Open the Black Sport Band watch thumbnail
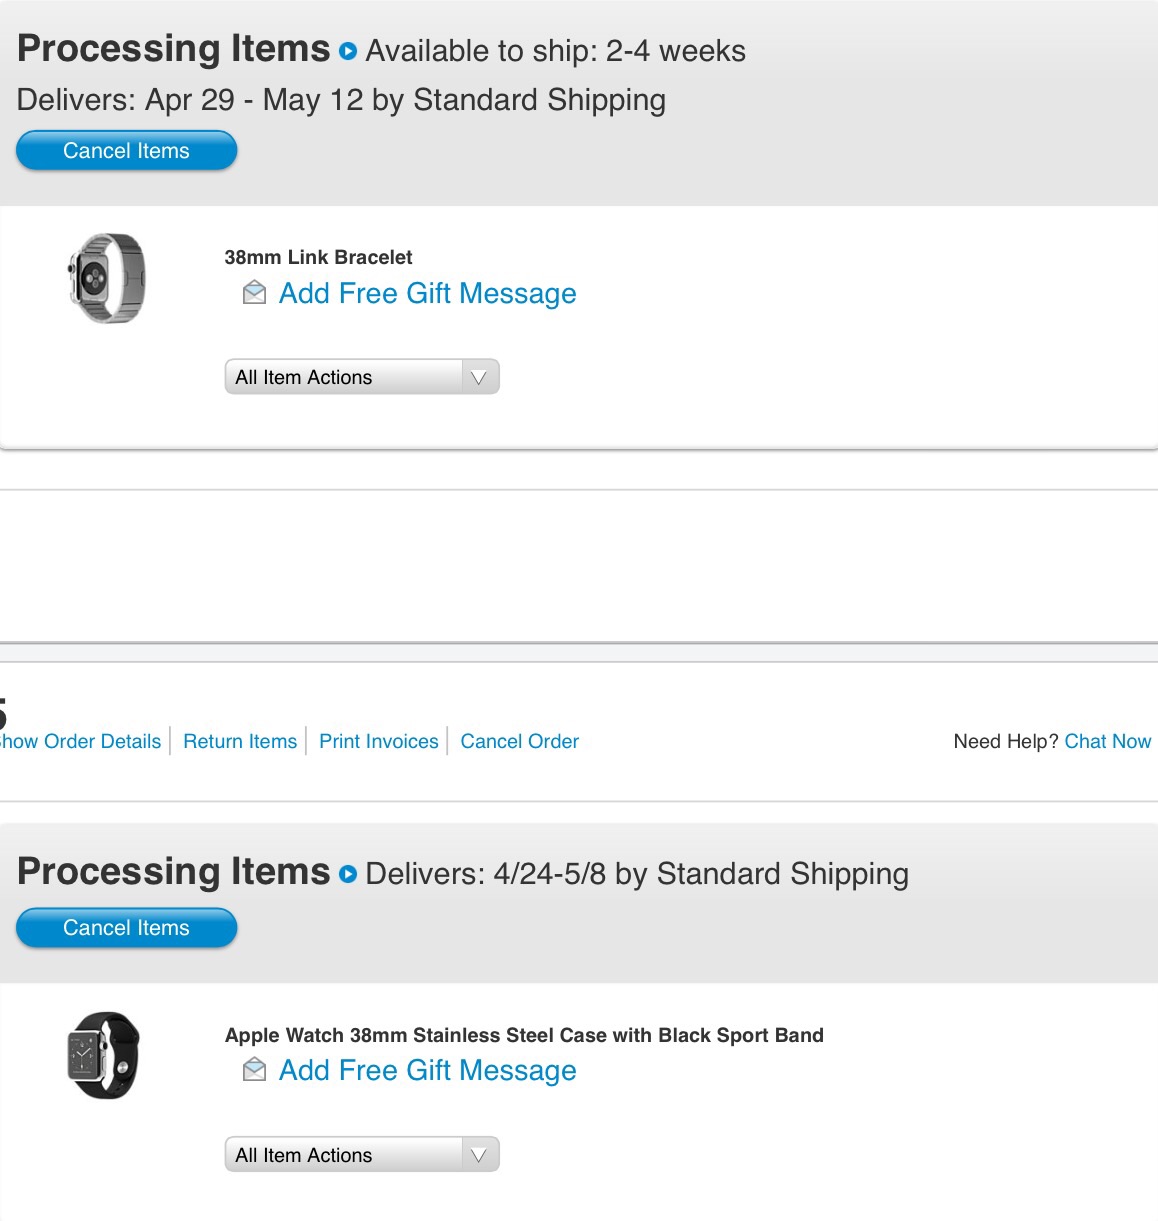Image resolution: width=1158 pixels, height=1221 pixels. pyautogui.click(x=104, y=1056)
